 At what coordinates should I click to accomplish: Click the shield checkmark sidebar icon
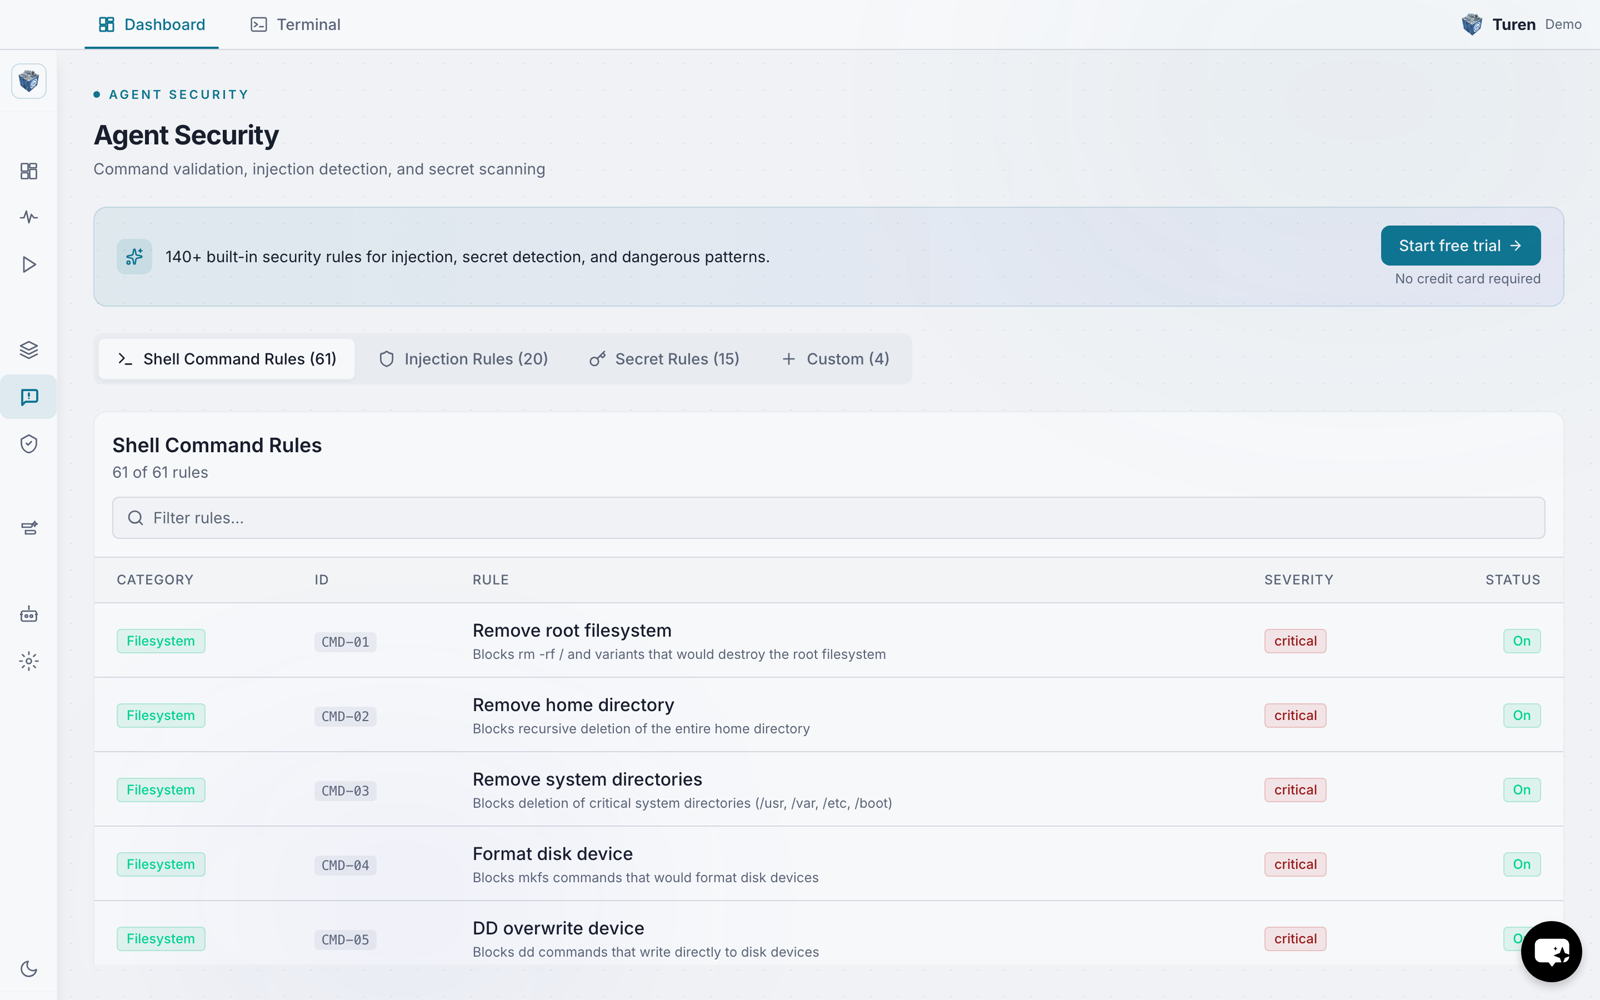(x=29, y=444)
